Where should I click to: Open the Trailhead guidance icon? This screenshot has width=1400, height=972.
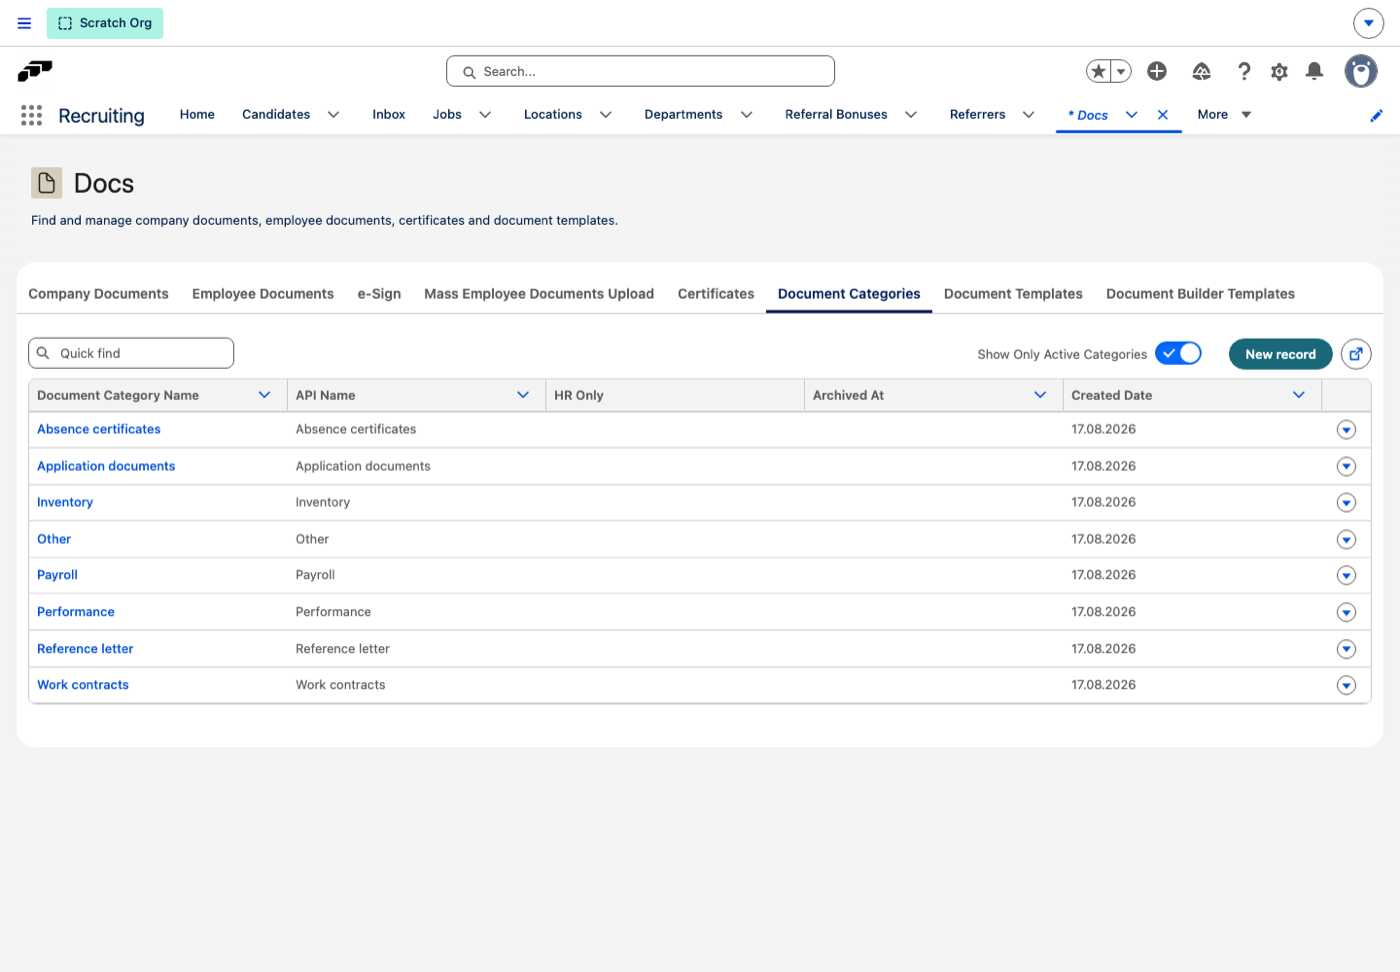1202,71
